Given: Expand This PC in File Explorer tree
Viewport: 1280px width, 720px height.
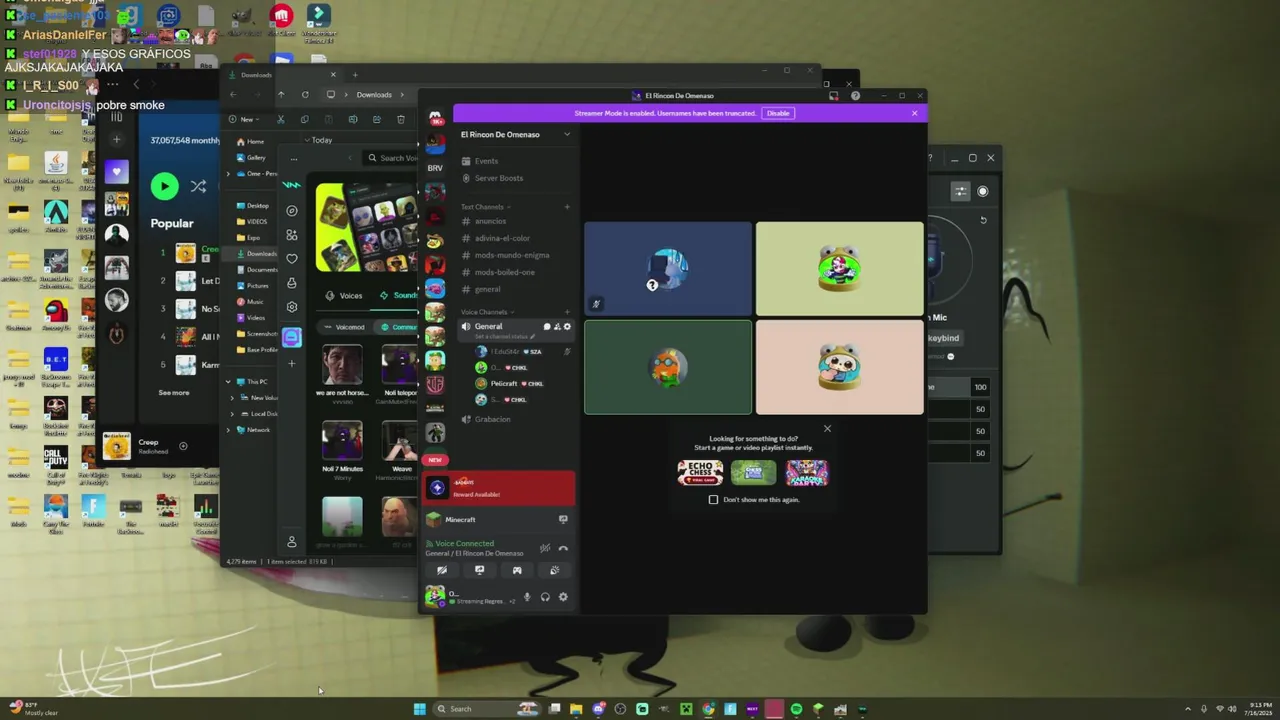Looking at the screenshot, I should coord(228,382).
